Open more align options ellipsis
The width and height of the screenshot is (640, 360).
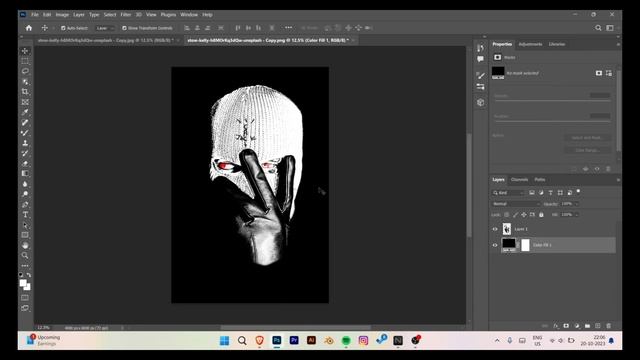(289, 28)
